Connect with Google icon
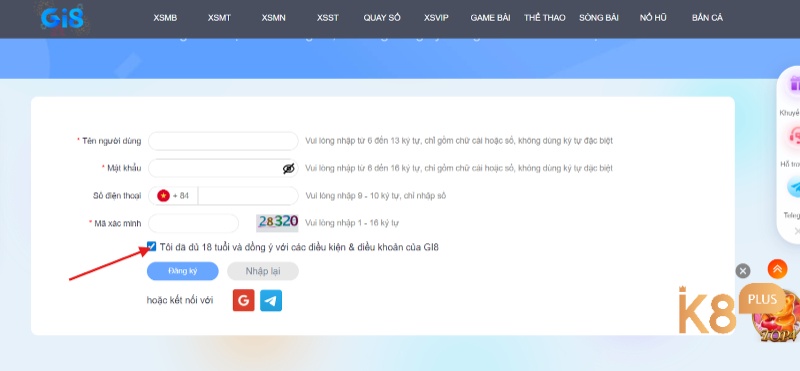The image size is (800, 371). point(243,301)
